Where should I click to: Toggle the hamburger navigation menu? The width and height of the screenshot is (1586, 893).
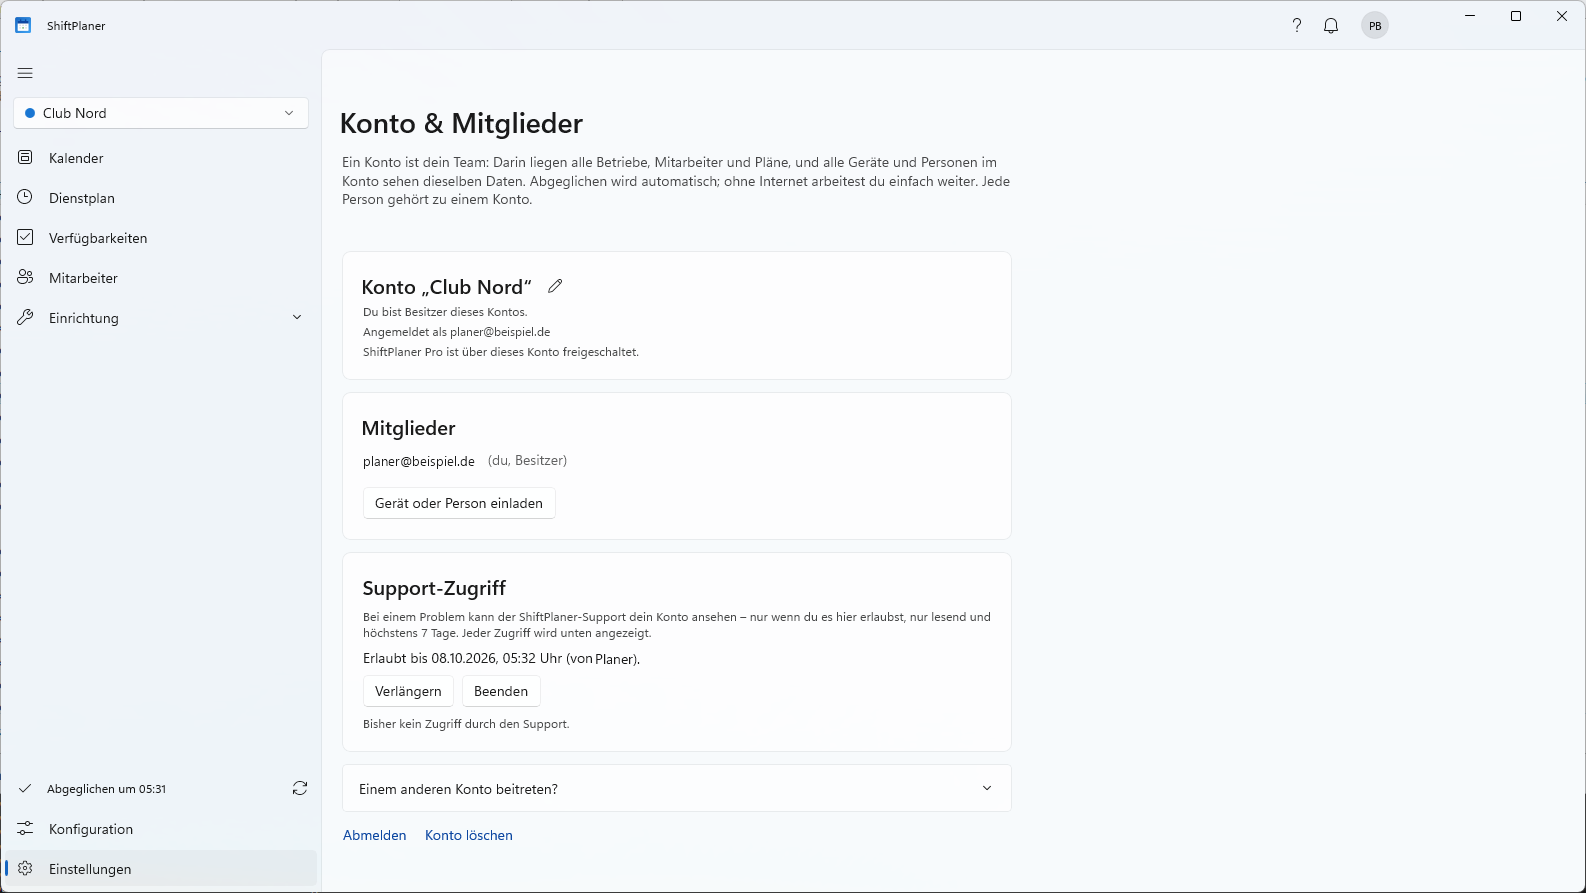(25, 73)
